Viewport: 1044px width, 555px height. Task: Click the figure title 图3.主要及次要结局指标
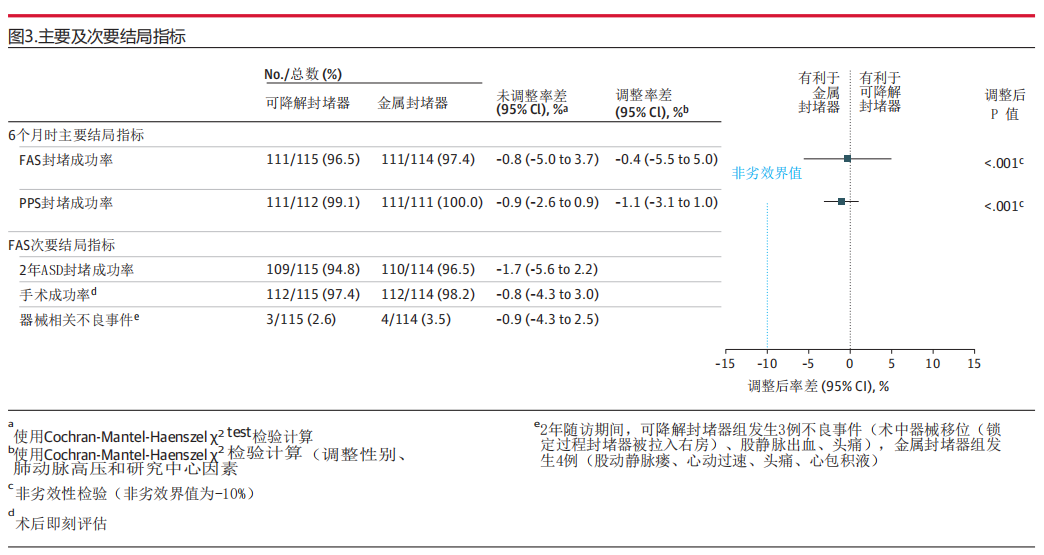point(96,37)
